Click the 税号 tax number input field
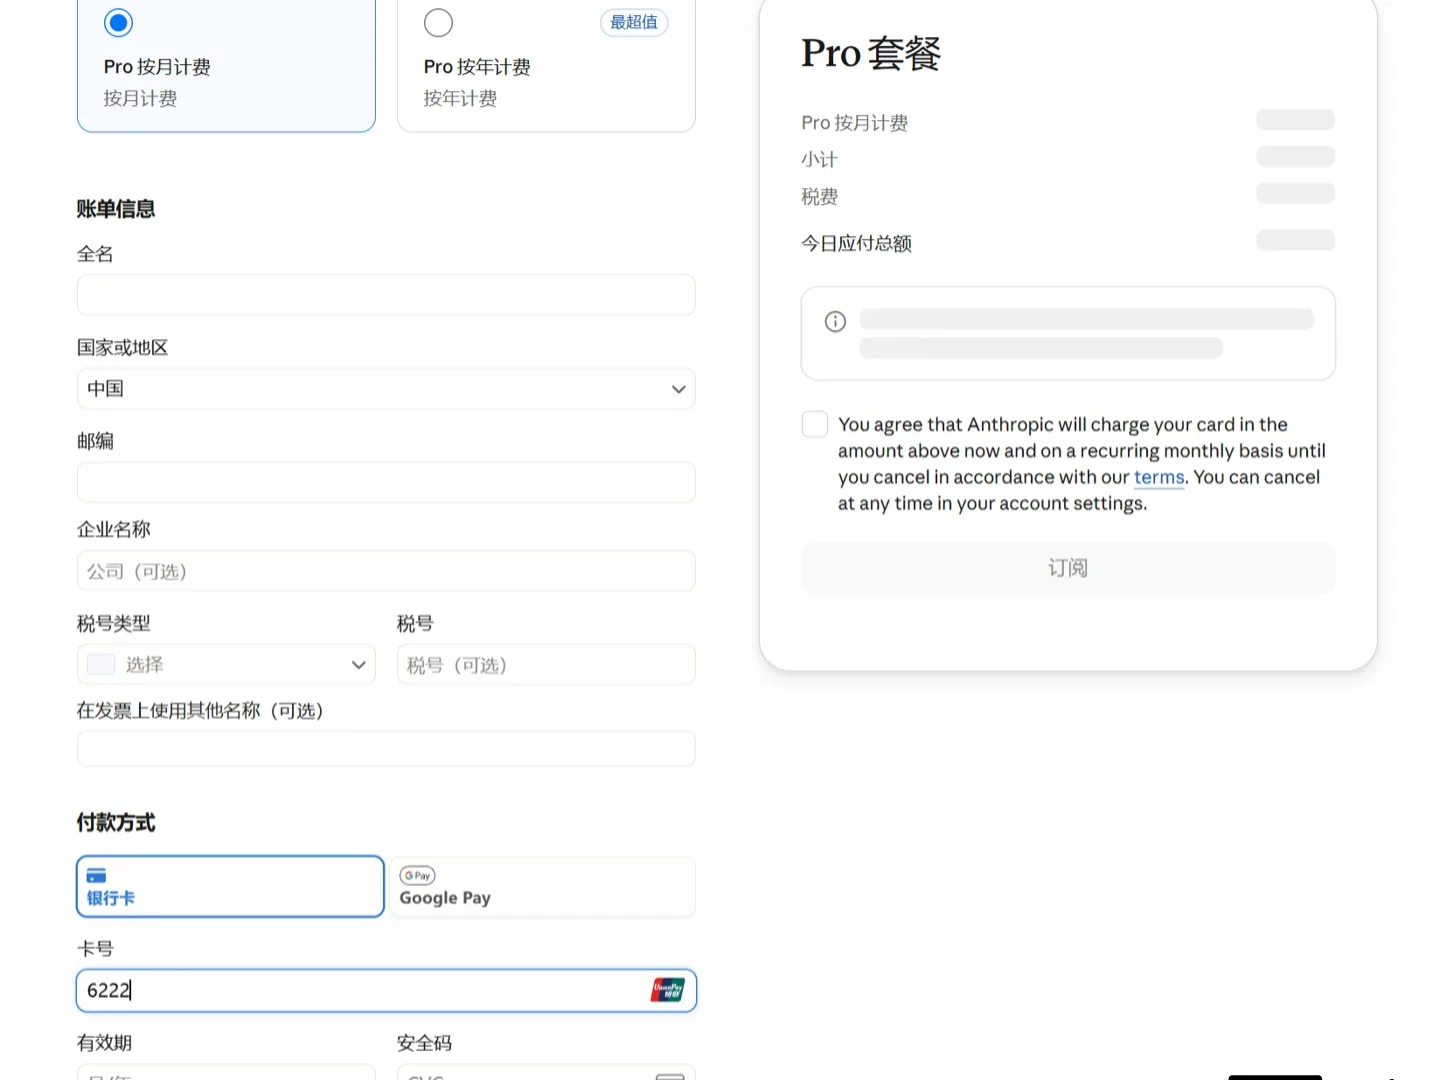Image resolution: width=1440 pixels, height=1080 pixels. (546, 665)
